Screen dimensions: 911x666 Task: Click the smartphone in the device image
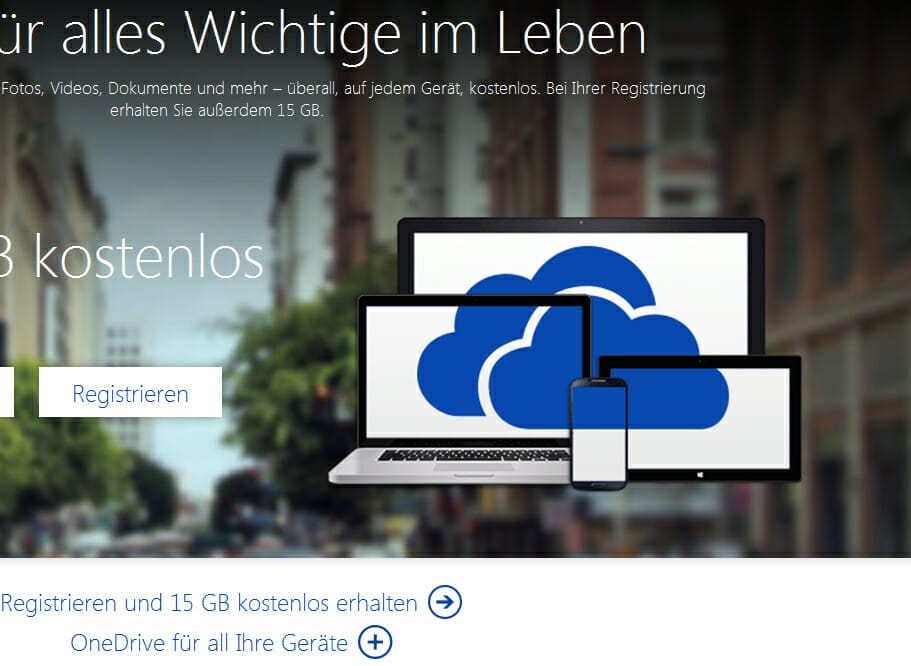point(598,433)
